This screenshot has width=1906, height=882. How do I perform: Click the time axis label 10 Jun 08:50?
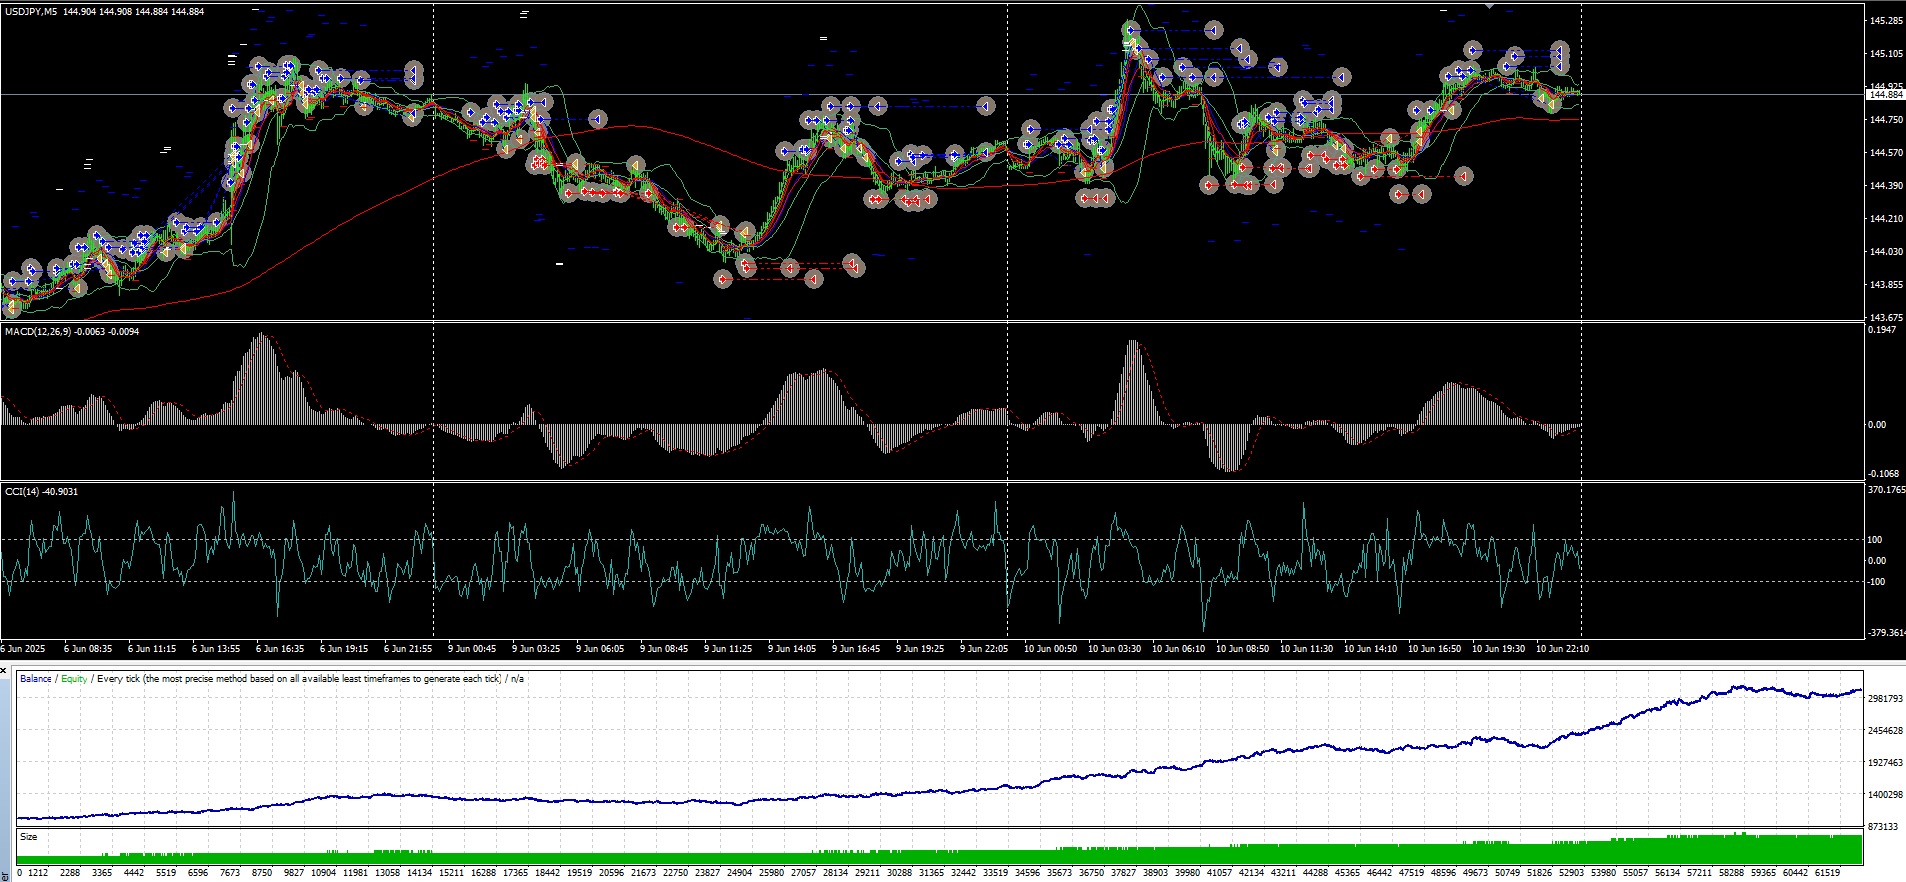coord(1242,649)
